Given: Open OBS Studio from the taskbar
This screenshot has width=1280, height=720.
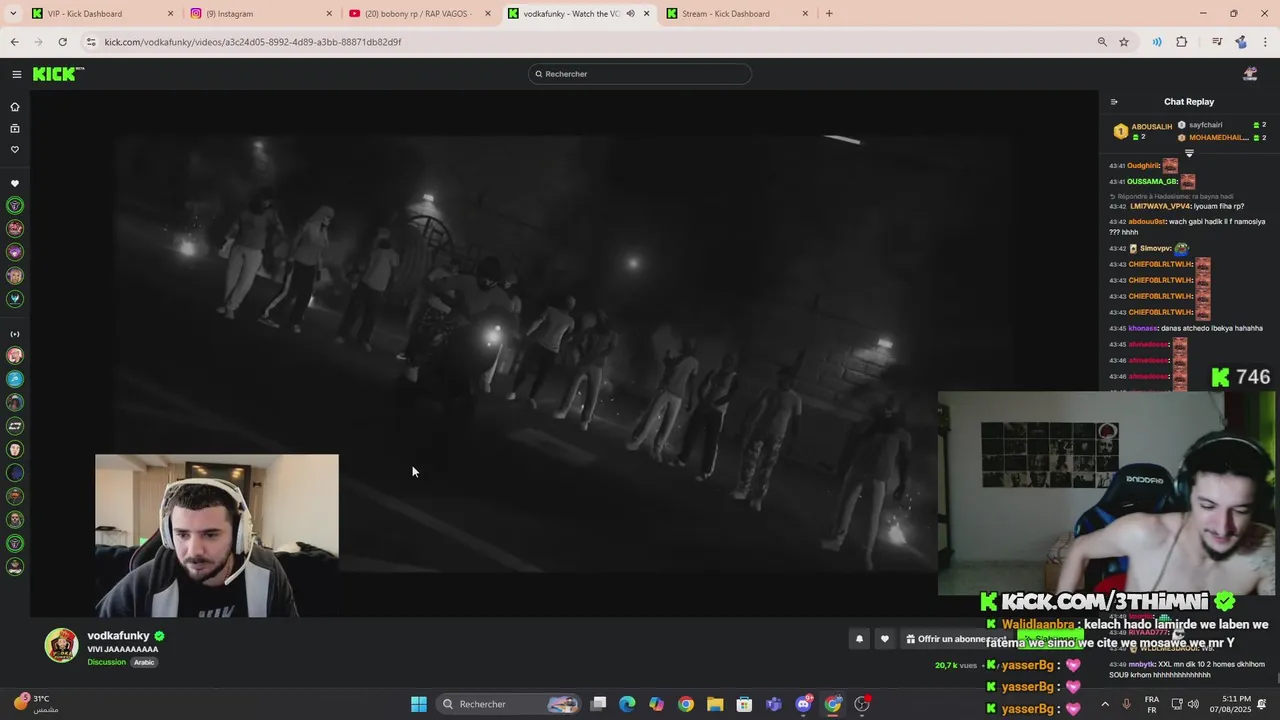Looking at the screenshot, I should click(x=862, y=704).
